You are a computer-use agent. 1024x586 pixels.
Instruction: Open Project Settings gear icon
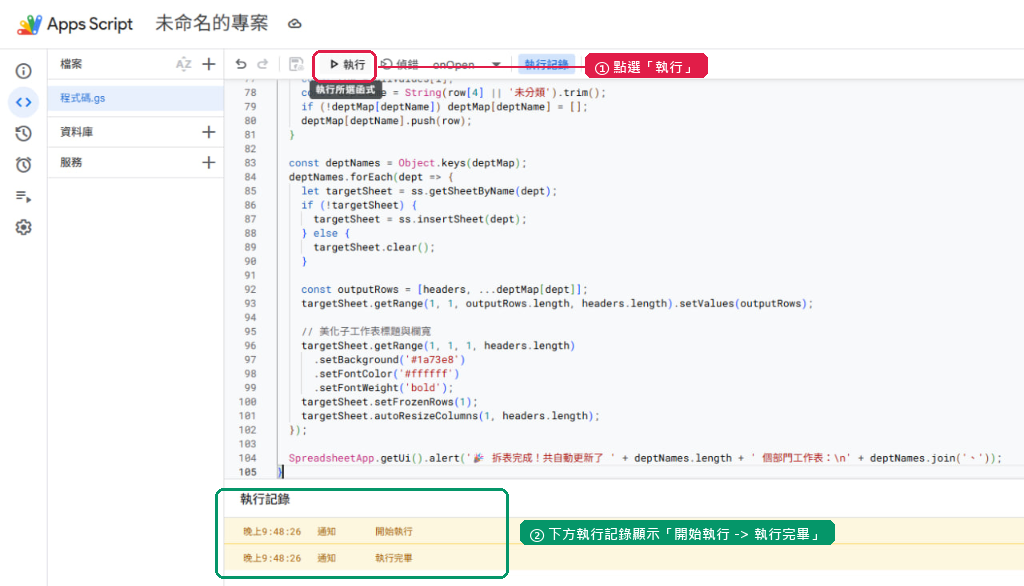[x=24, y=227]
